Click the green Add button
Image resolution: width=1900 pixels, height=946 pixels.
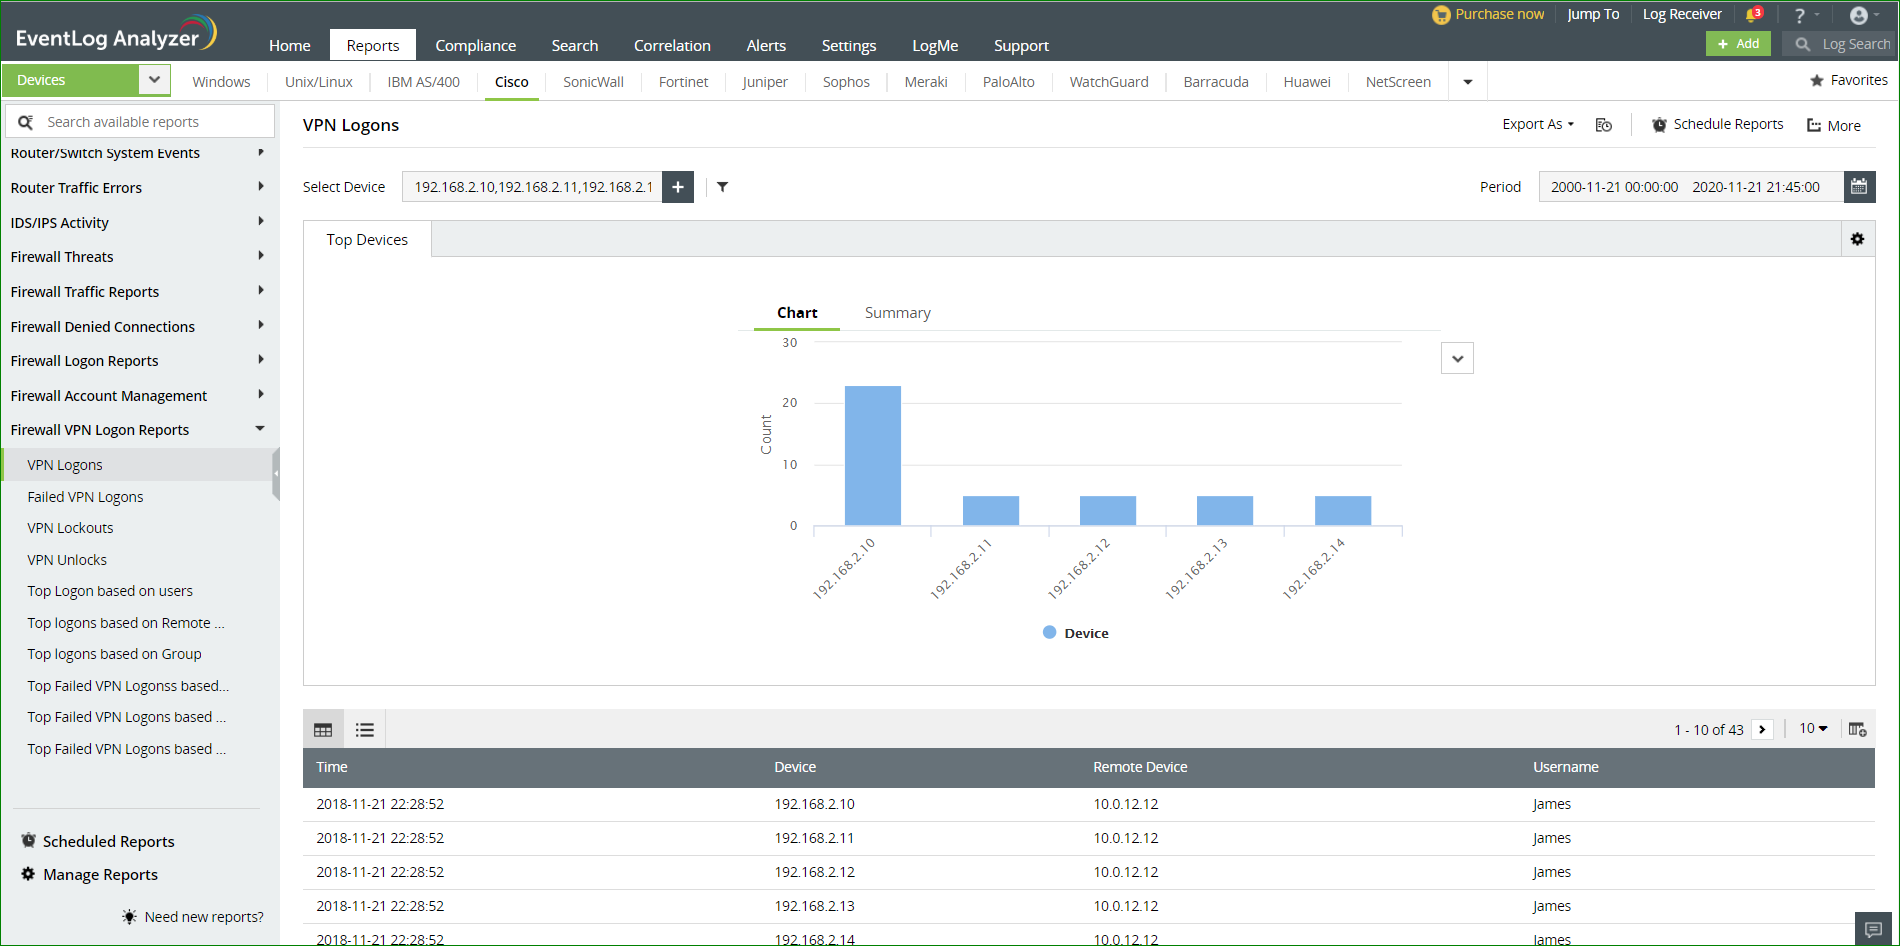(1738, 44)
